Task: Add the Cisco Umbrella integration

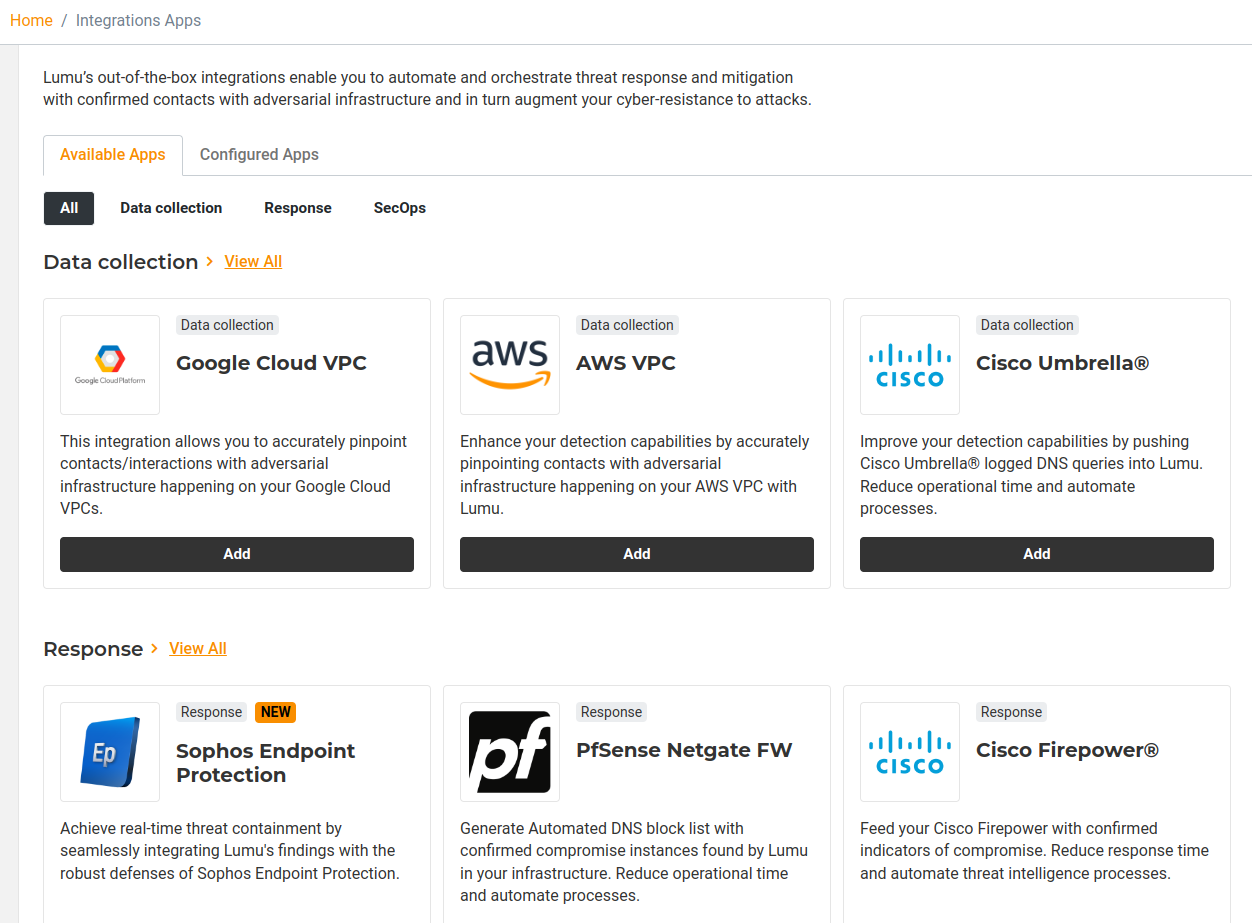Action: pyautogui.click(x=1037, y=554)
